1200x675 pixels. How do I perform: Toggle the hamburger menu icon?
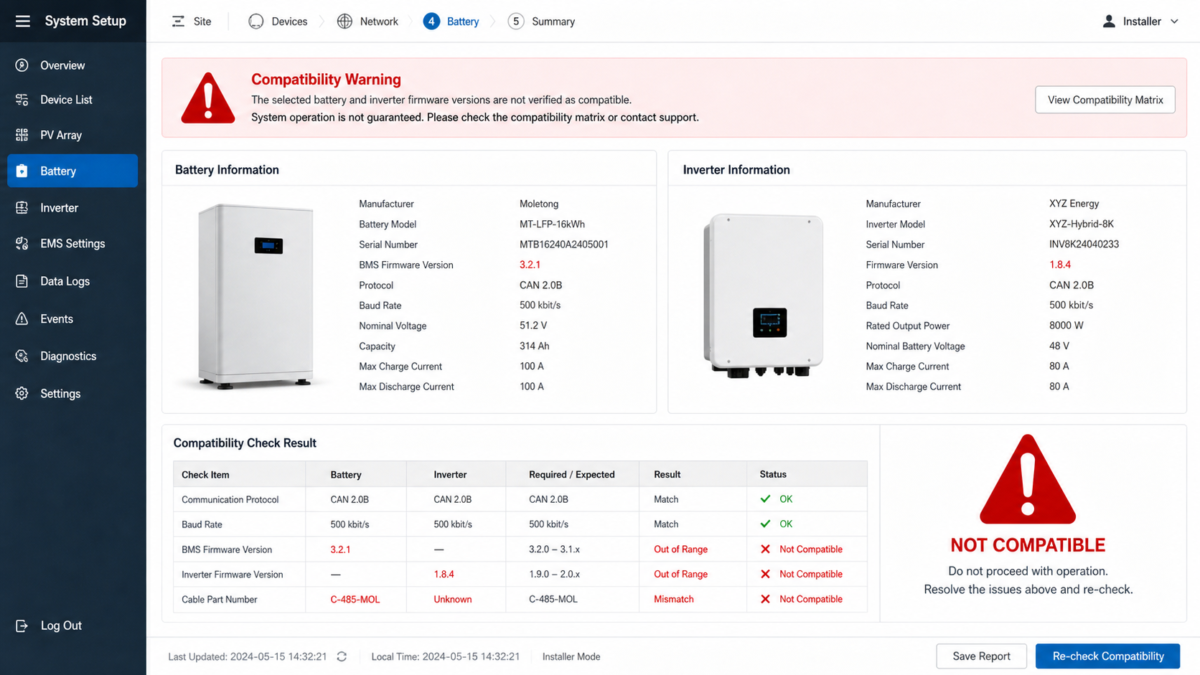point(23,21)
